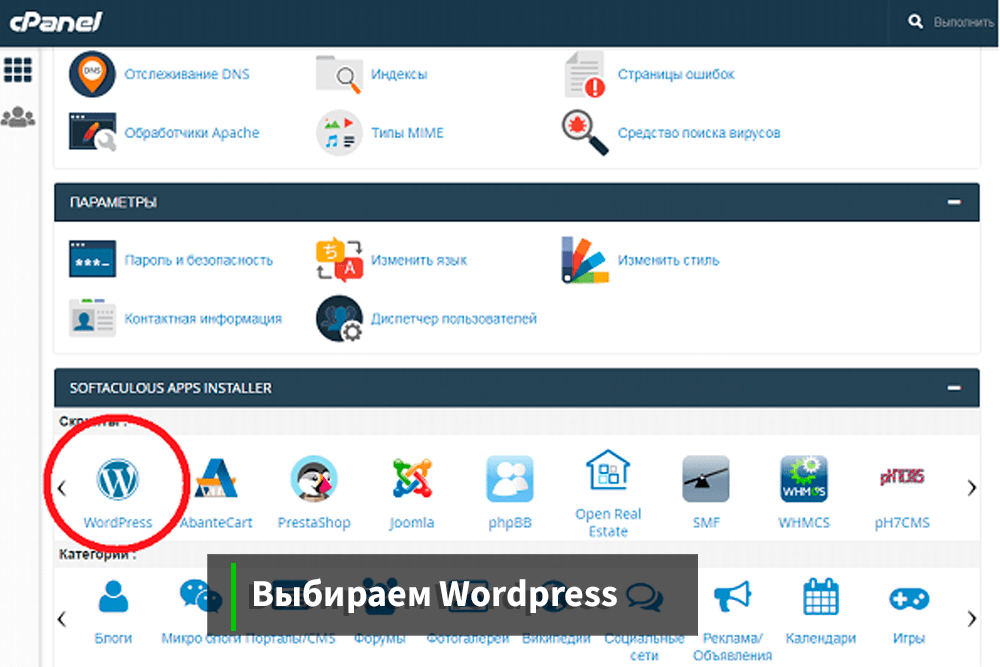The height and width of the screenshot is (667, 1000).
Task: Click the Календари category label
Action: coord(821,638)
